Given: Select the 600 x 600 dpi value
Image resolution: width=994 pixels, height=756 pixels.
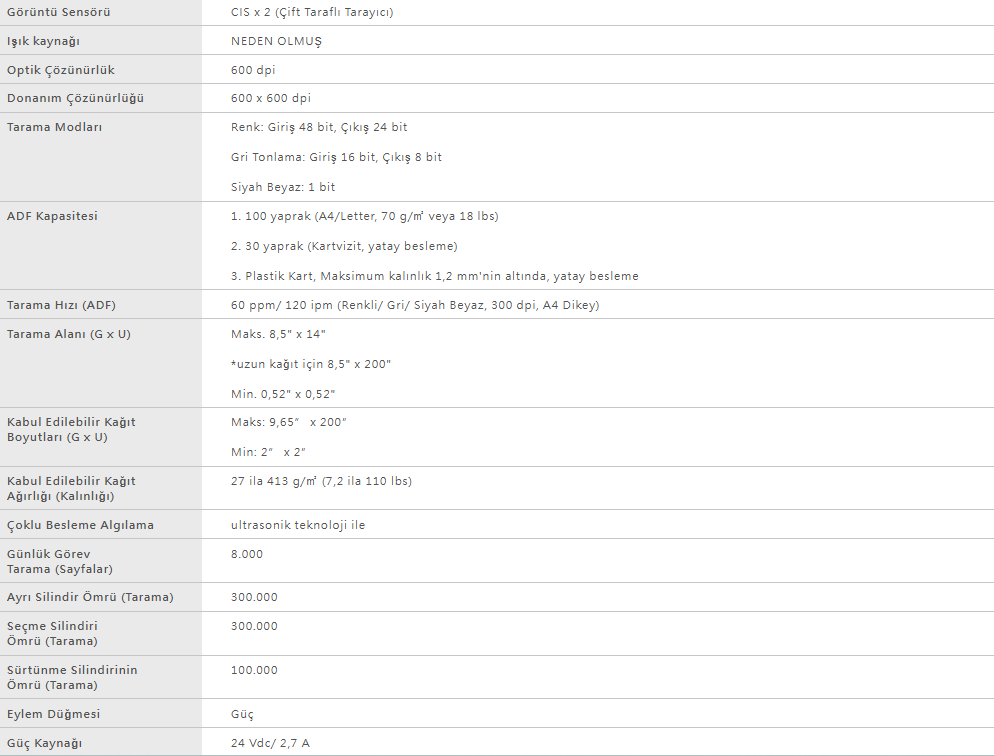Looking at the screenshot, I should (271, 98).
